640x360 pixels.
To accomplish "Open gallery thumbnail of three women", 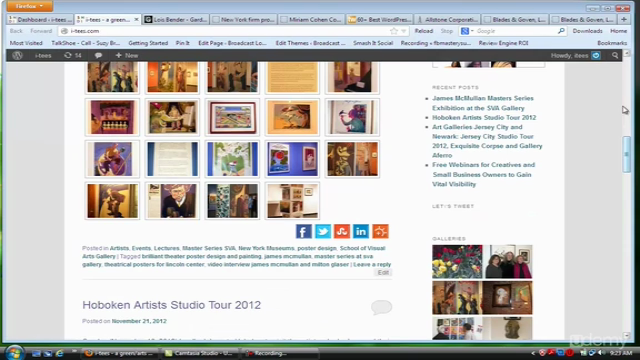I will pyautogui.click(x=508, y=262).
